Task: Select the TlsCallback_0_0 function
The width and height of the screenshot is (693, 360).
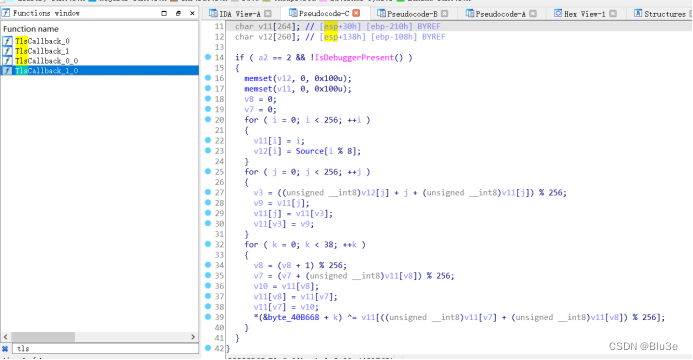Action: [46, 61]
